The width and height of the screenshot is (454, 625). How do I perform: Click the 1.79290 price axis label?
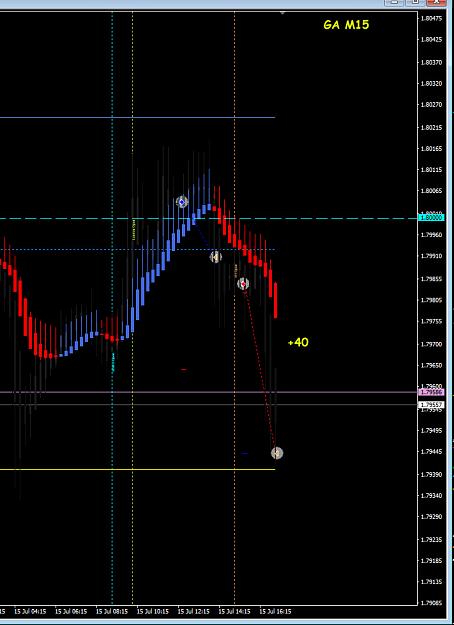[431, 517]
